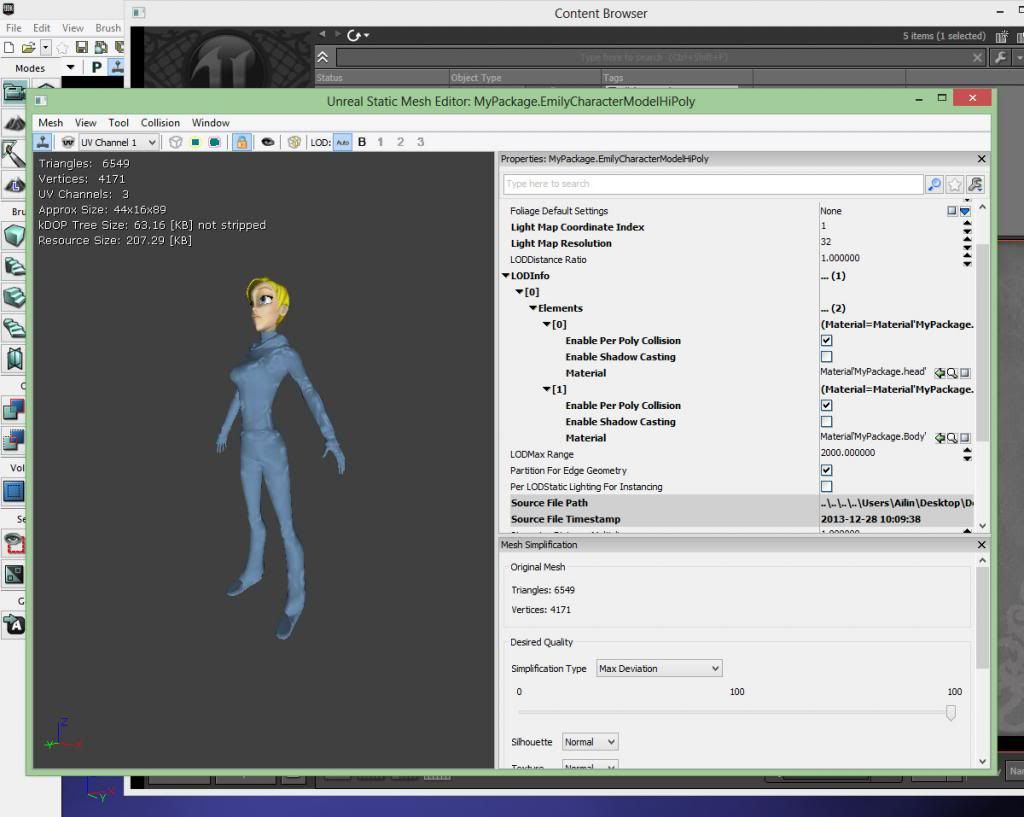Screen dimensions: 1024x817
Task: Open UV Channel 1 dropdown
Action: pyautogui.click(x=119, y=142)
